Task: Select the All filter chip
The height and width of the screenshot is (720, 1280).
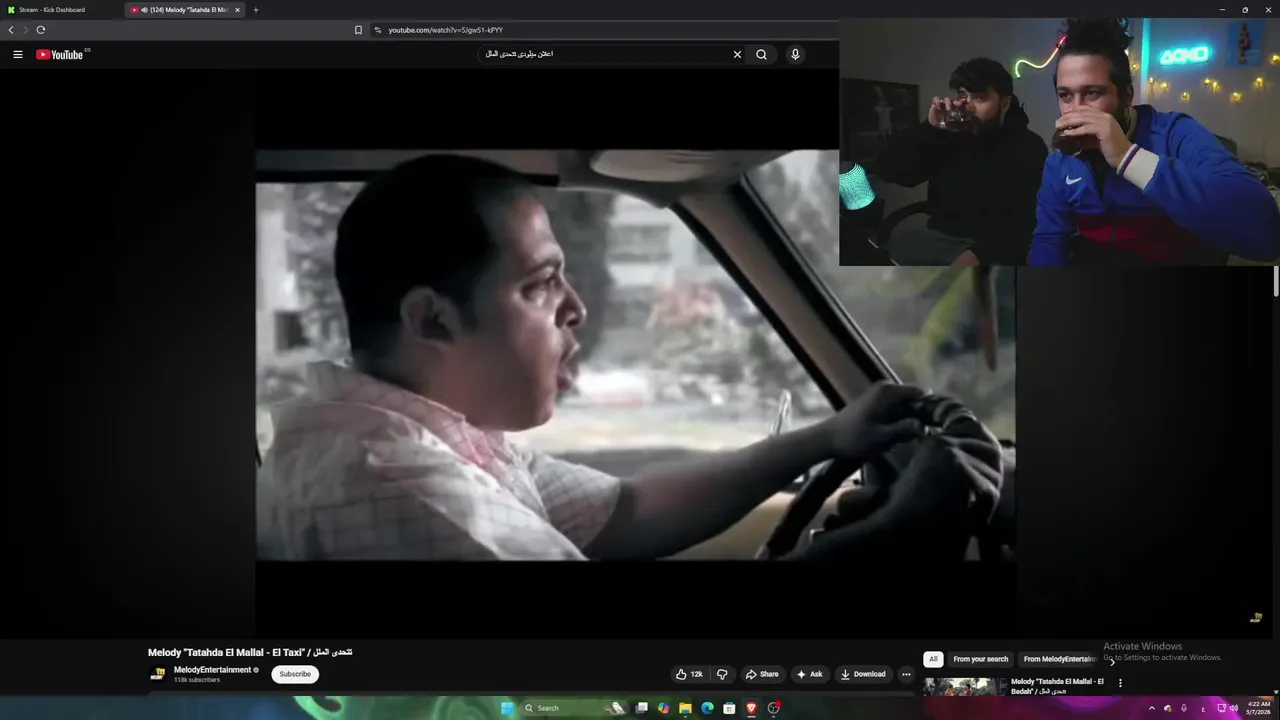Action: [x=933, y=659]
